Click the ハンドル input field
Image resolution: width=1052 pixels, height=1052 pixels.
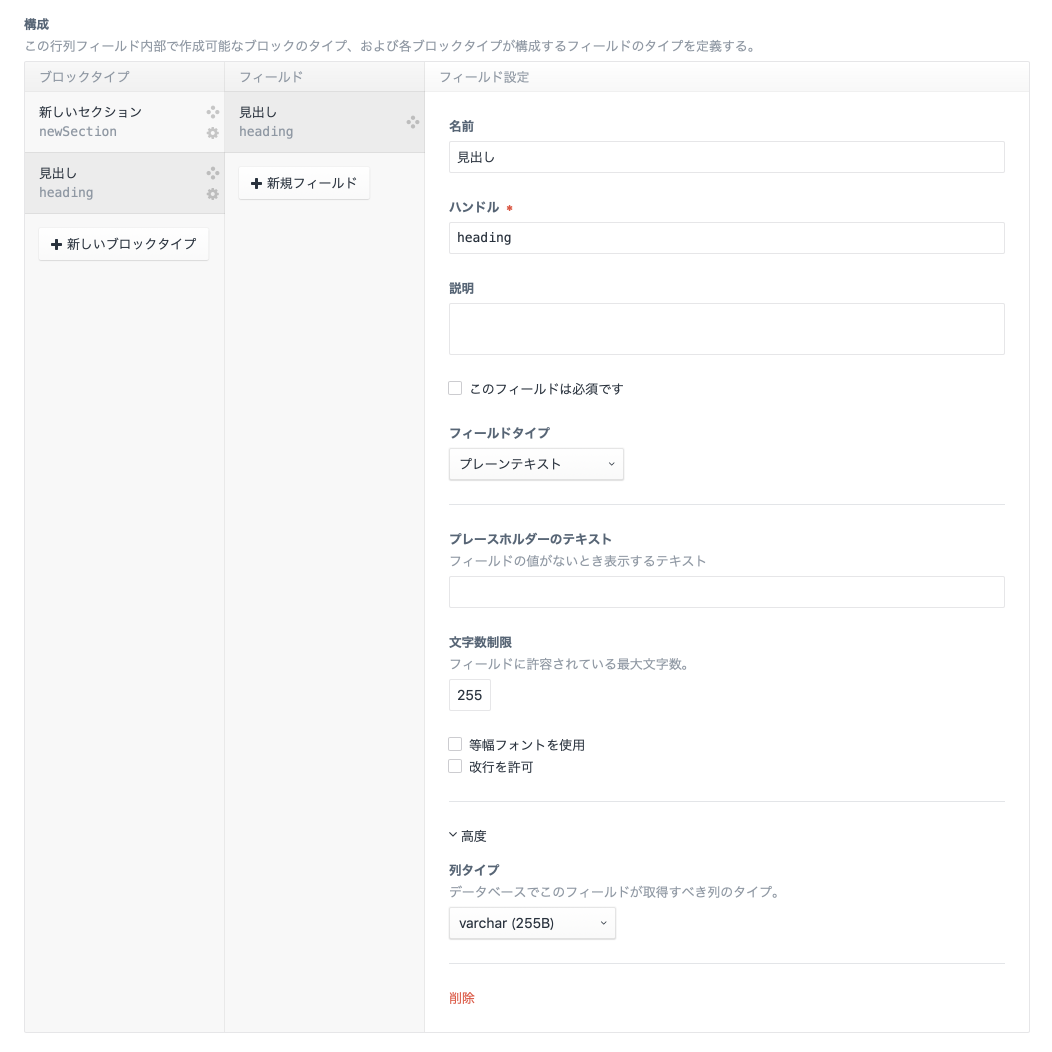(726, 238)
